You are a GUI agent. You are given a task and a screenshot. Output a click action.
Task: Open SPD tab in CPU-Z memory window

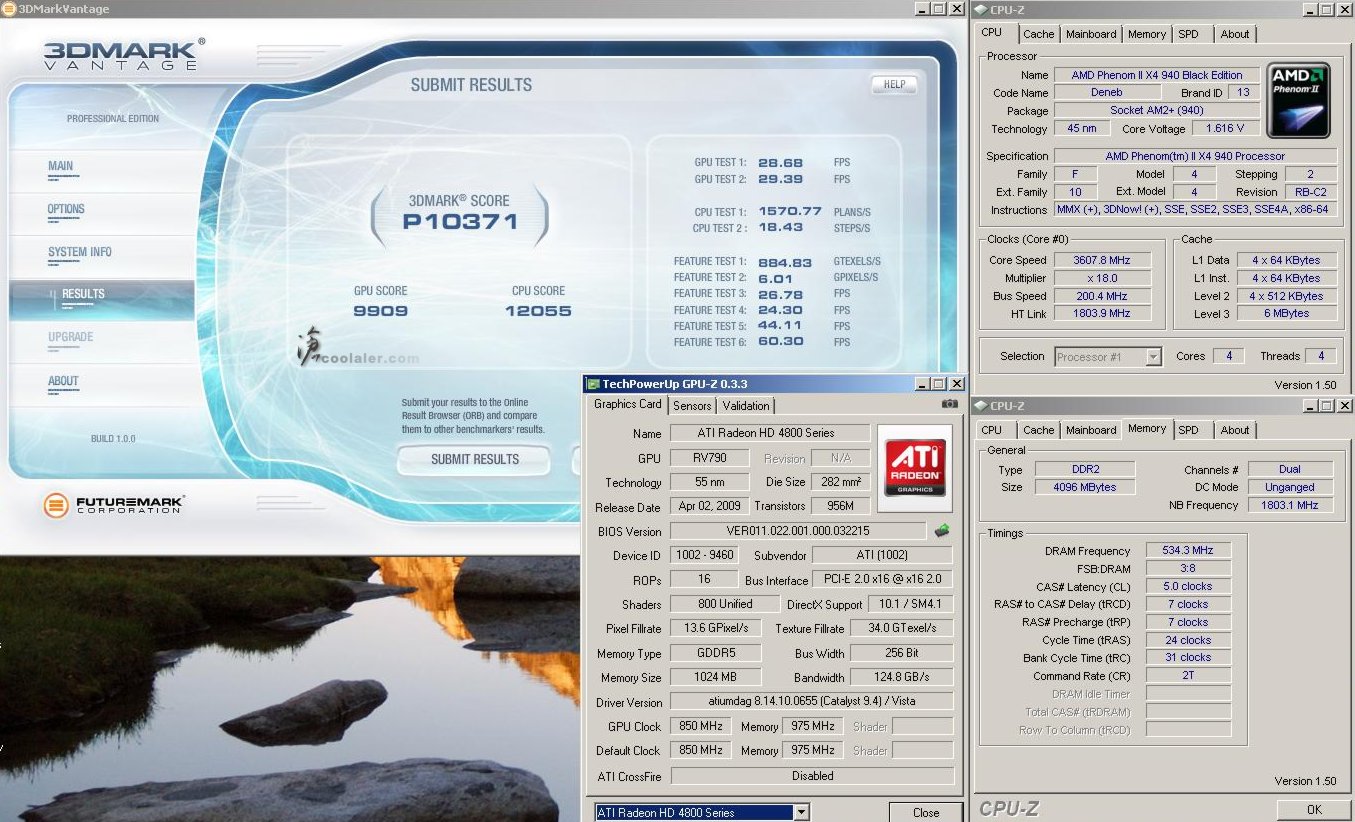tap(1188, 430)
